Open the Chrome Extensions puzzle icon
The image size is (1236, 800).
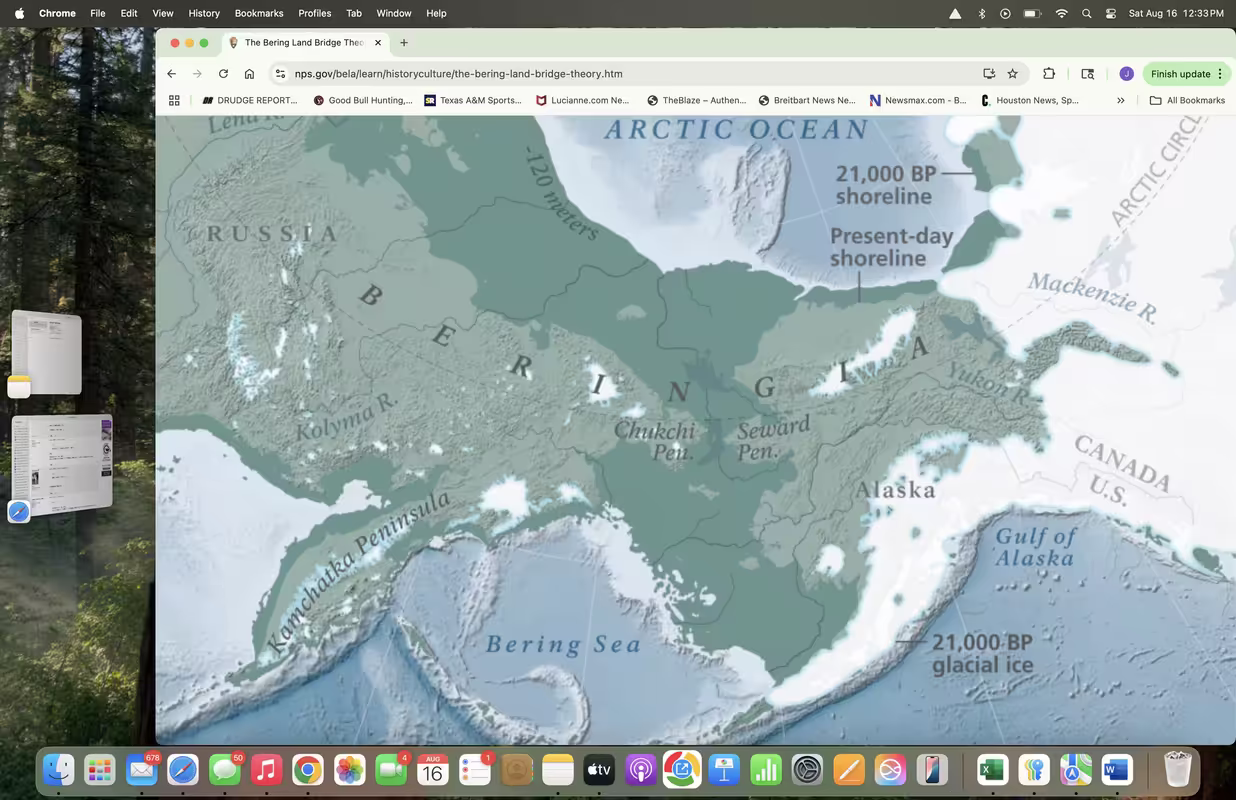point(1049,74)
